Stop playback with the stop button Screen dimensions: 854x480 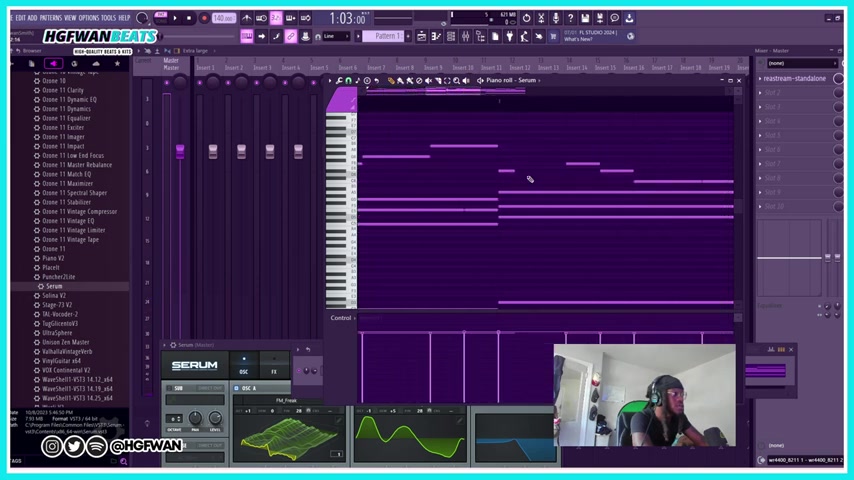pos(189,18)
